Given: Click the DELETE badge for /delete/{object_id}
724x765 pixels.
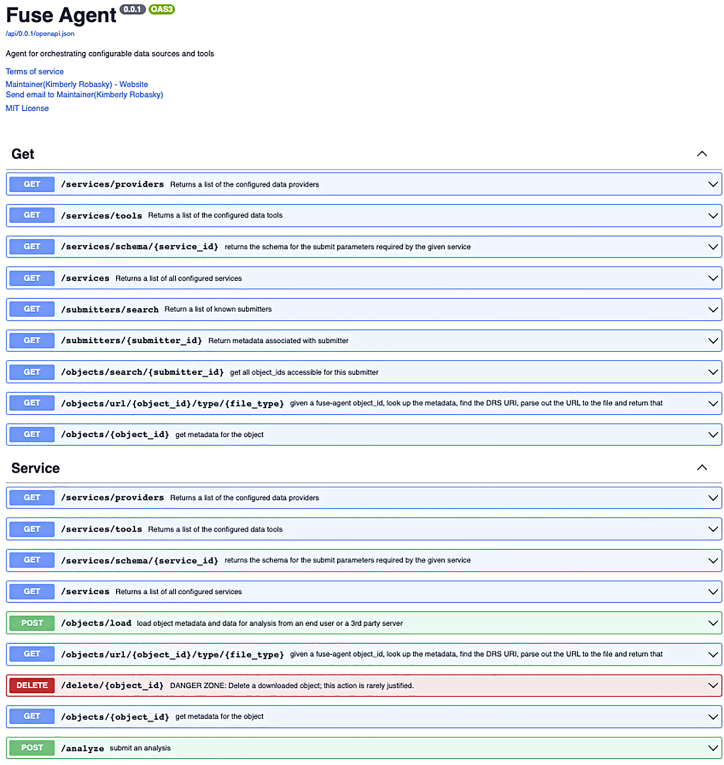Looking at the screenshot, I should point(31,685).
